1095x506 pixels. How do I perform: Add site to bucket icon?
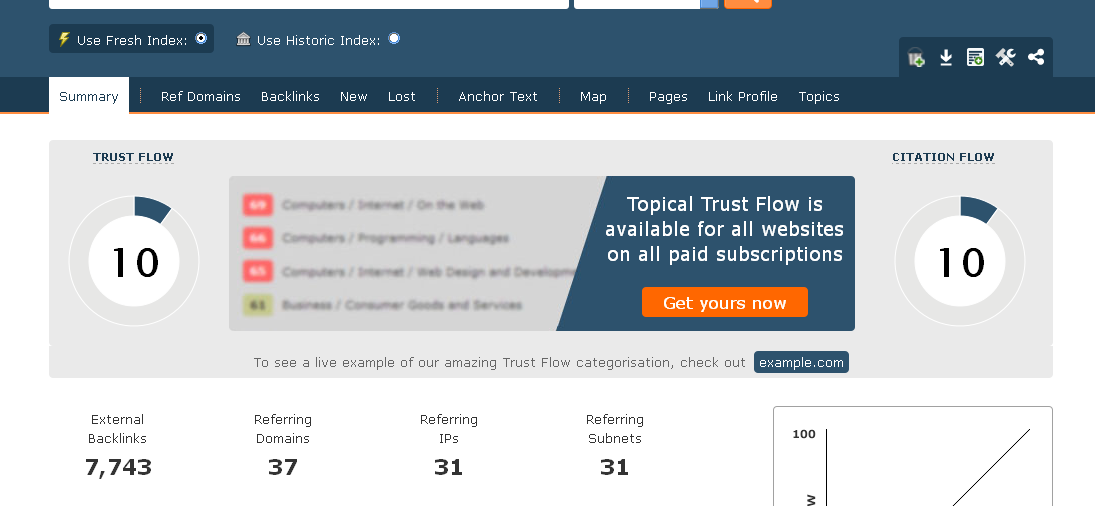[x=916, y=57]
